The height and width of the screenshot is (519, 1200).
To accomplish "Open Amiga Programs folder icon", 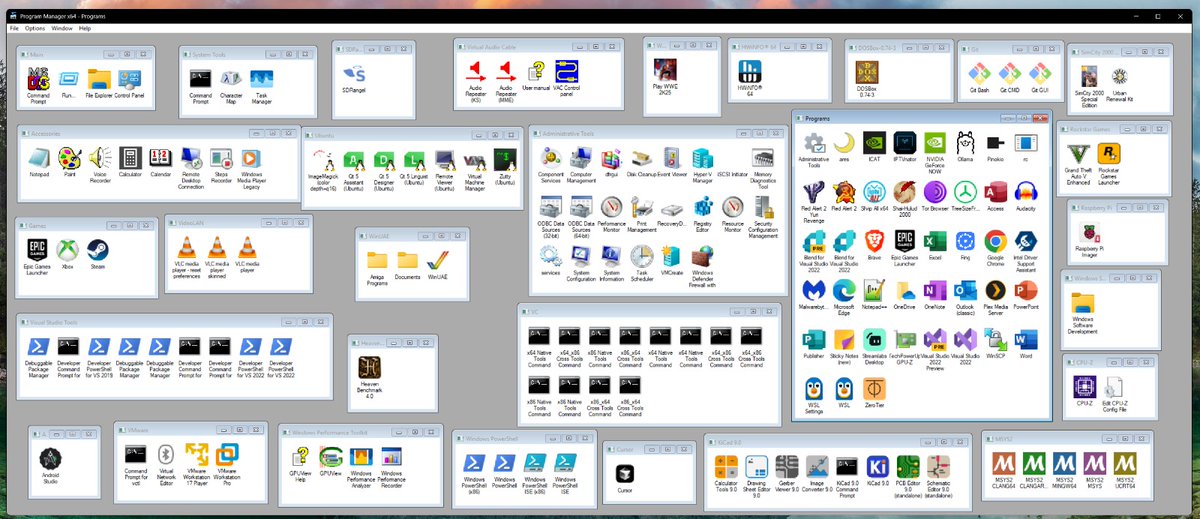I will (377, 260).
